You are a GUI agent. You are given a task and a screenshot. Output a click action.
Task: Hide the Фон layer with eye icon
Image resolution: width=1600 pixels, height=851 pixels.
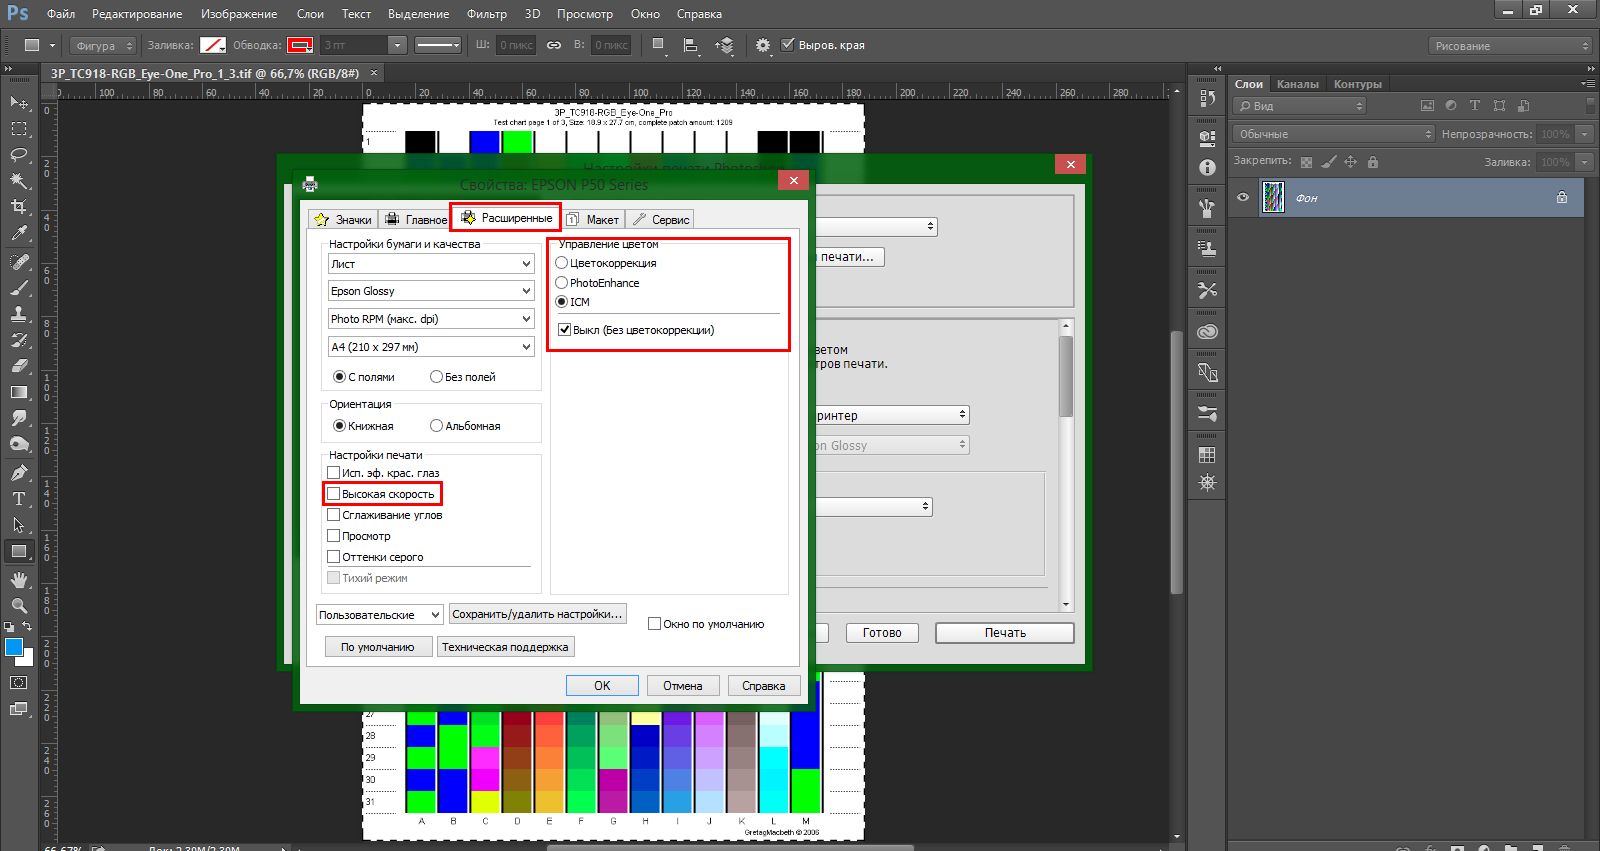(x=1243, y=197)
